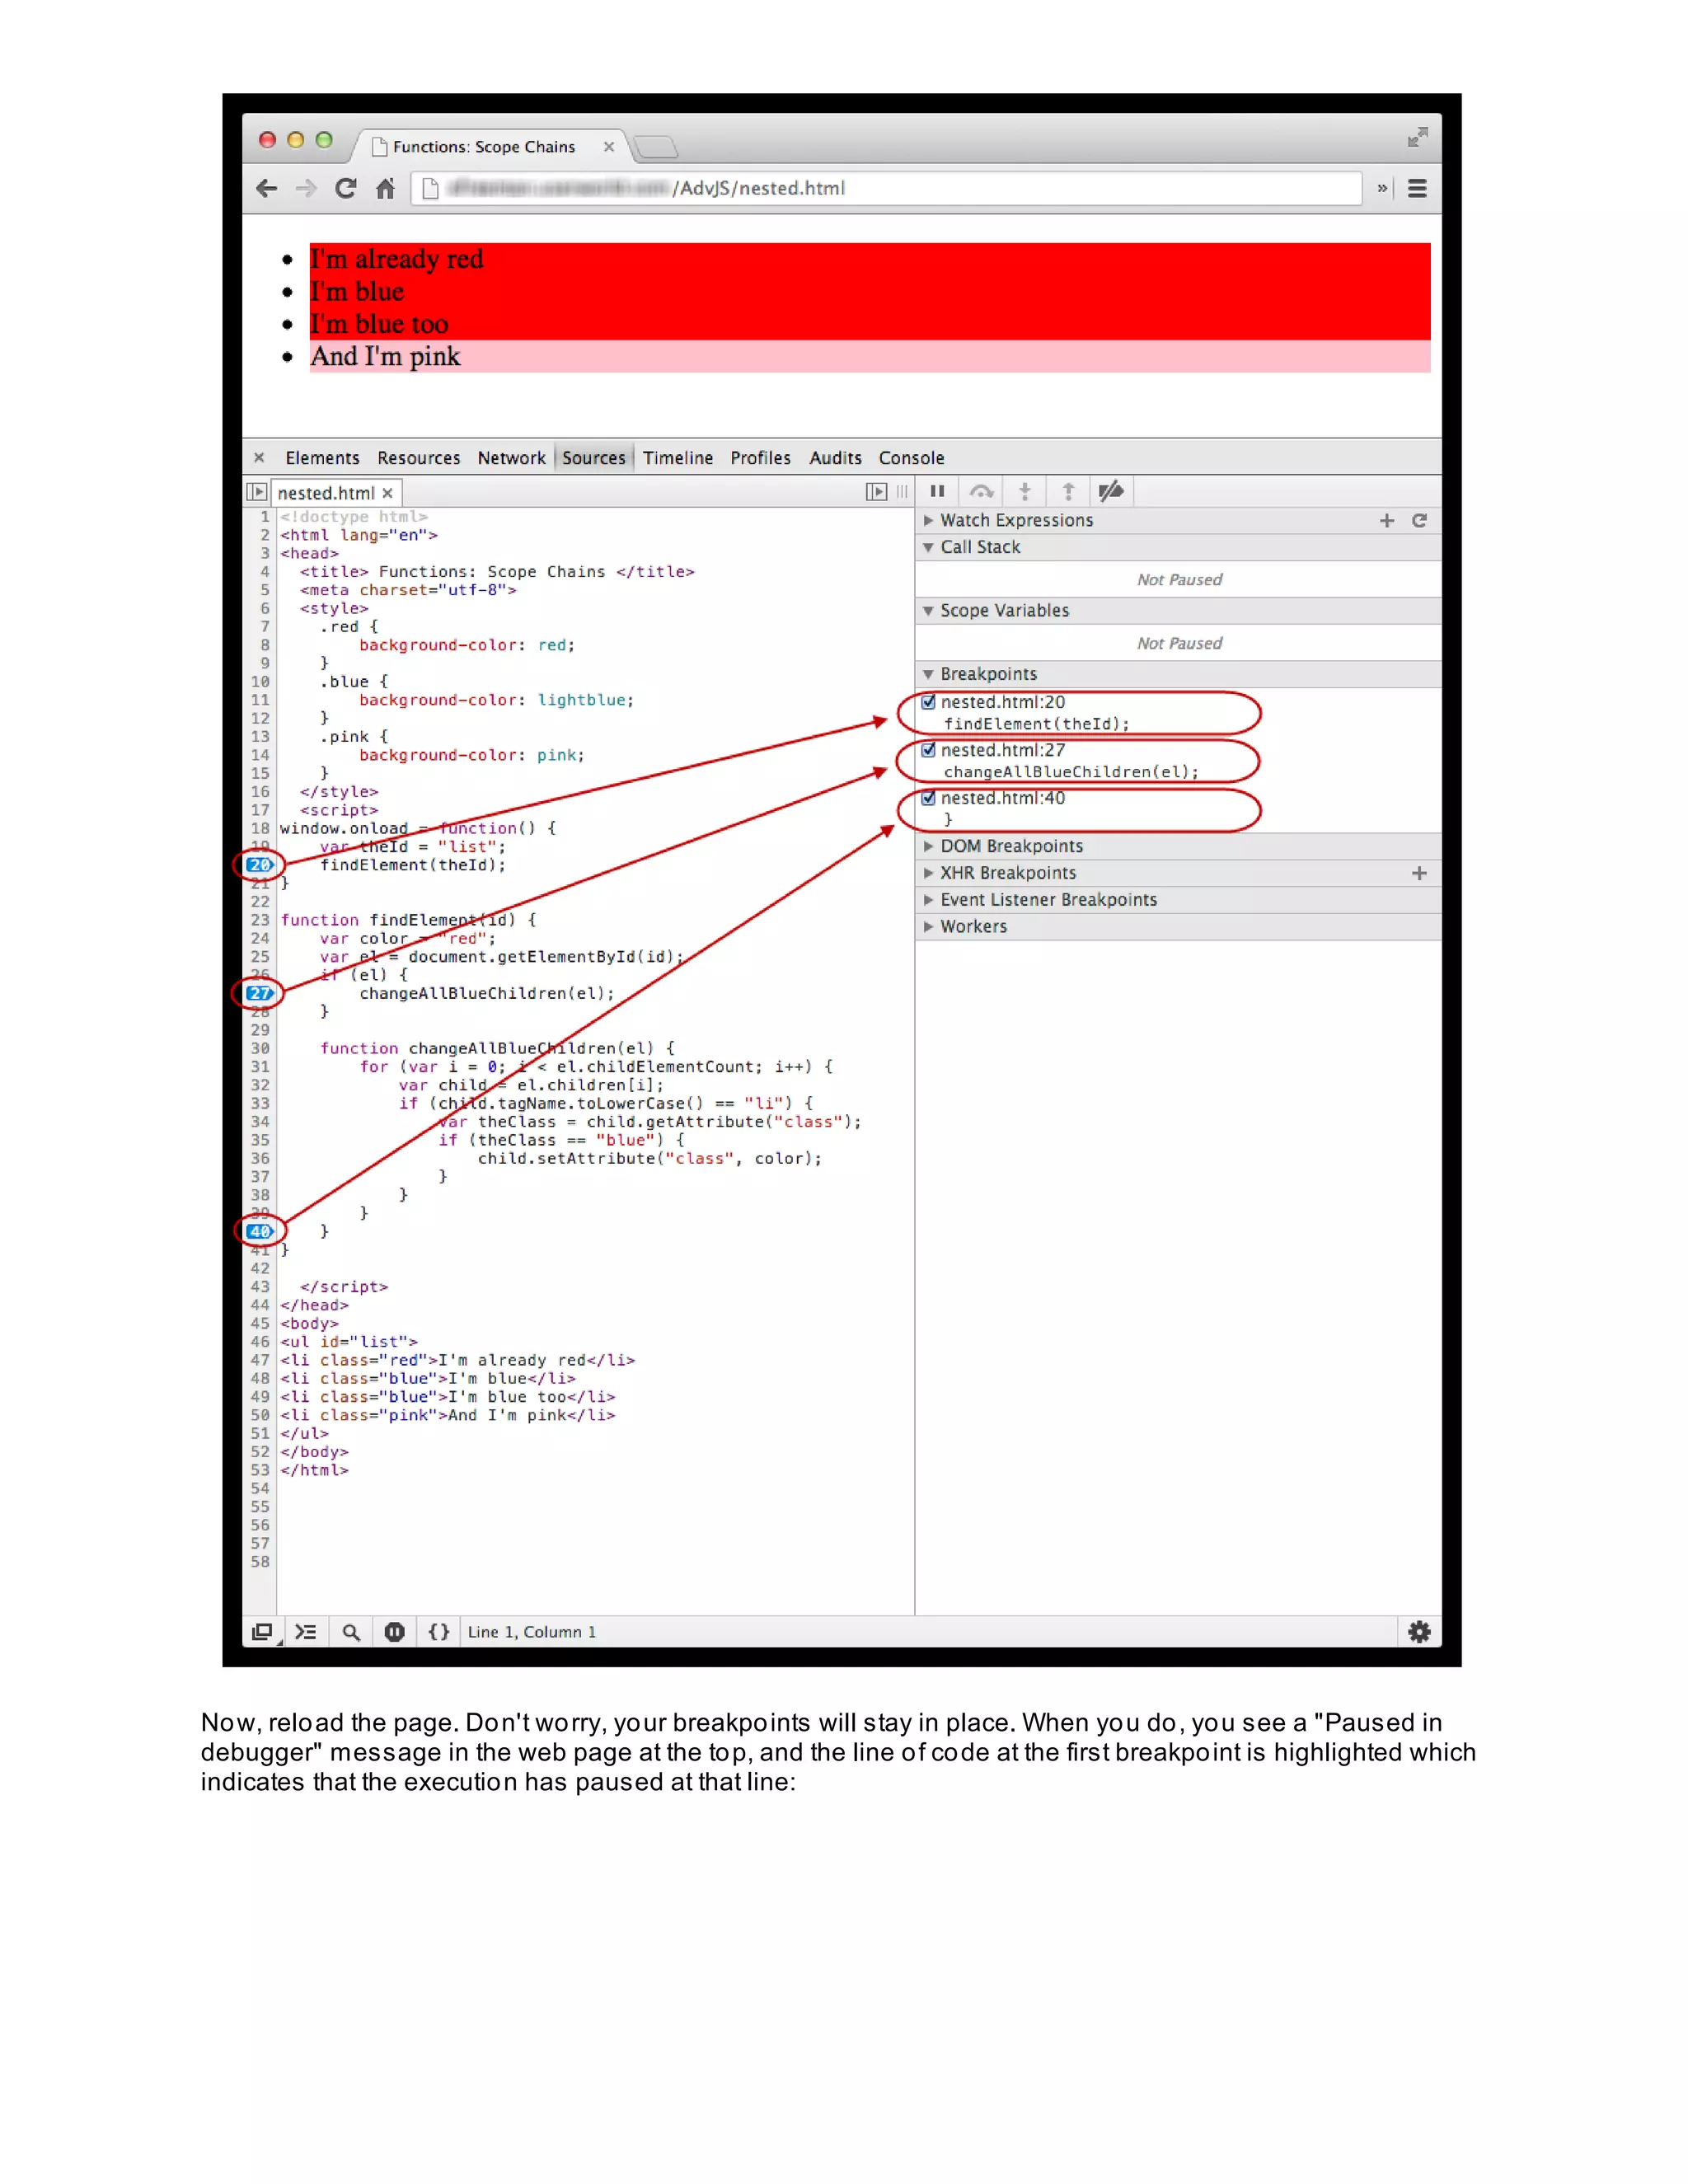Pause script execution button

pyautogui.click(x=937, y=491)
